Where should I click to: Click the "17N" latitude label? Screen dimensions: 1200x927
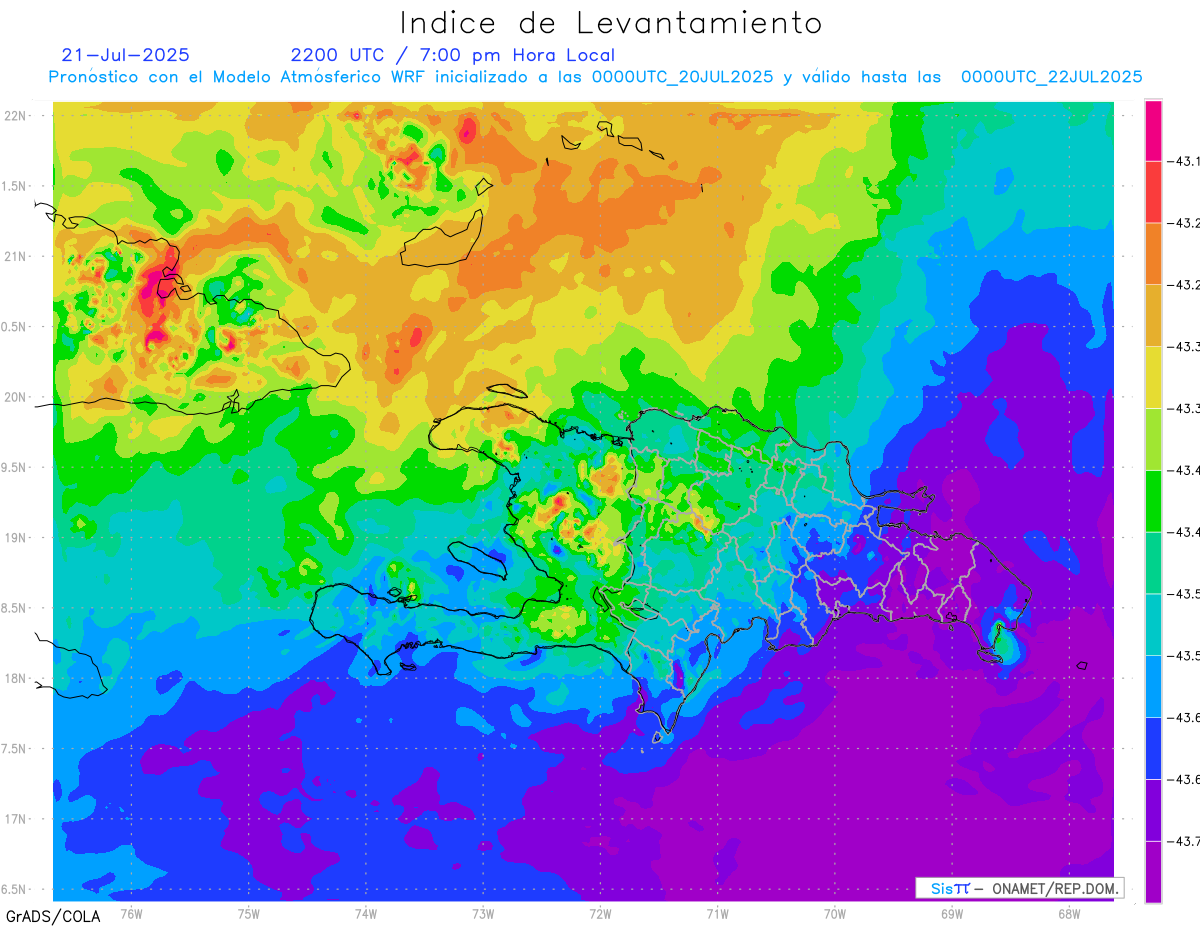[x=17, y=819]
